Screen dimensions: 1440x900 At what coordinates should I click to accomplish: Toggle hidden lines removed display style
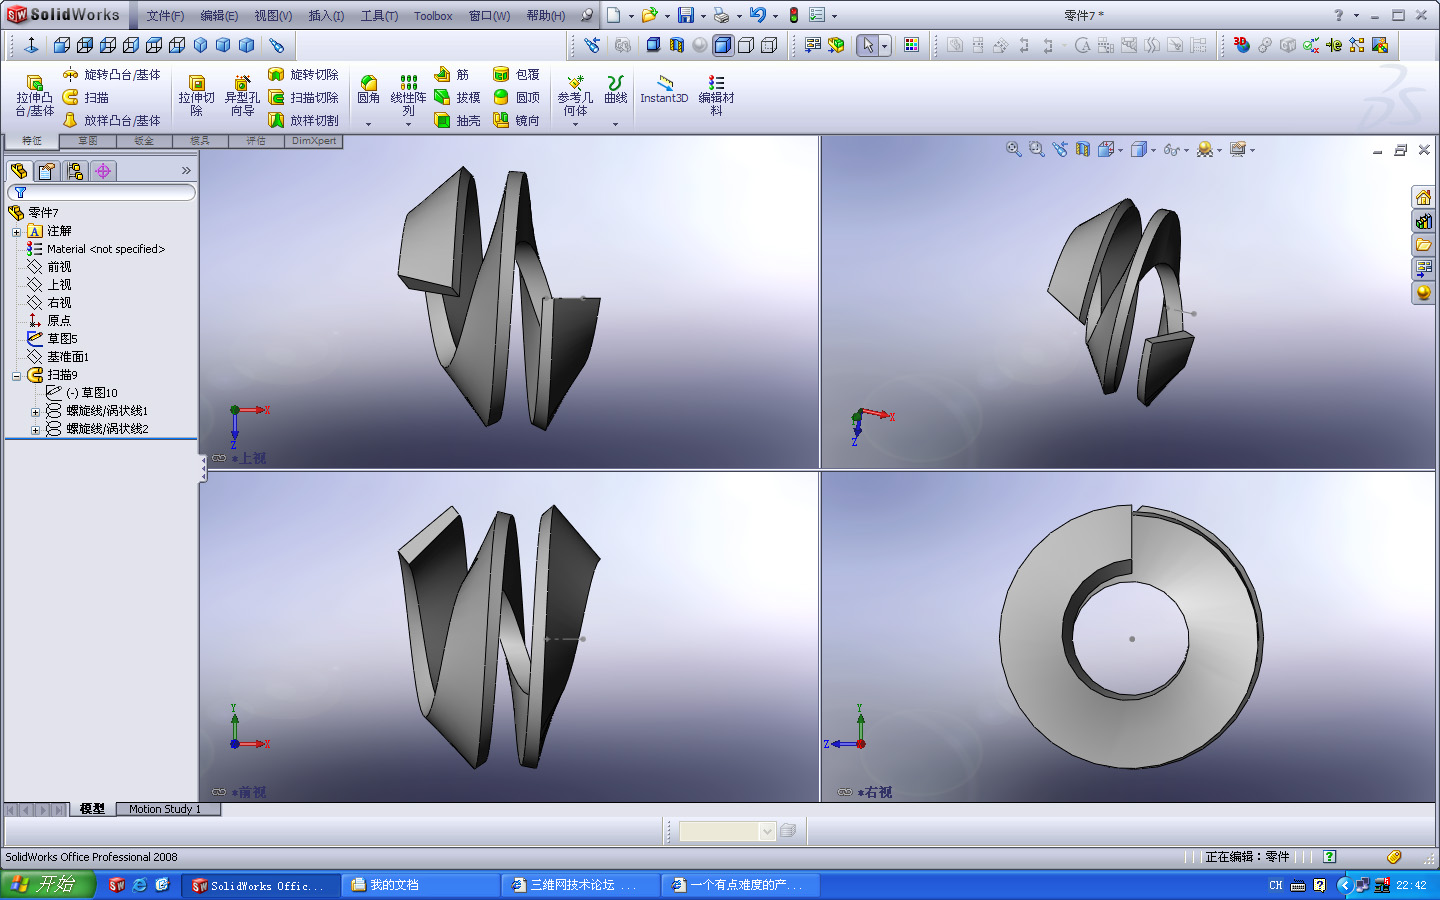click(745, 45)
